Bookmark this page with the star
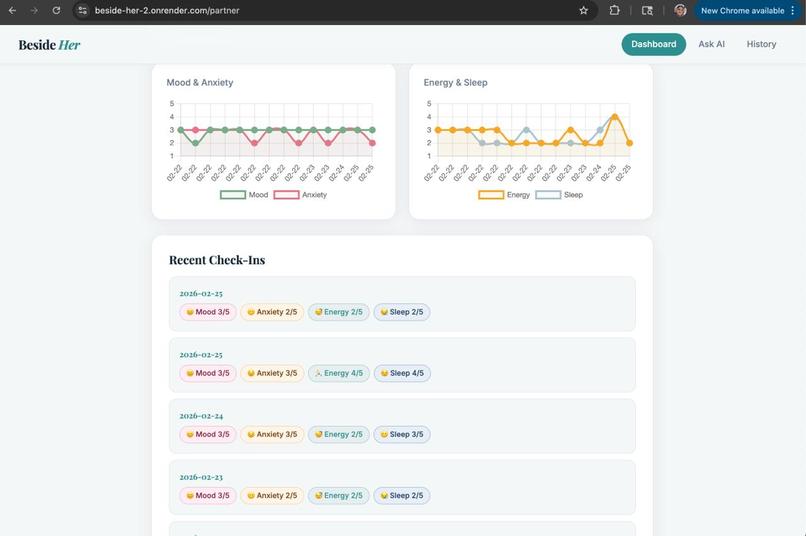The image size is (806, 536). (583, 10)
